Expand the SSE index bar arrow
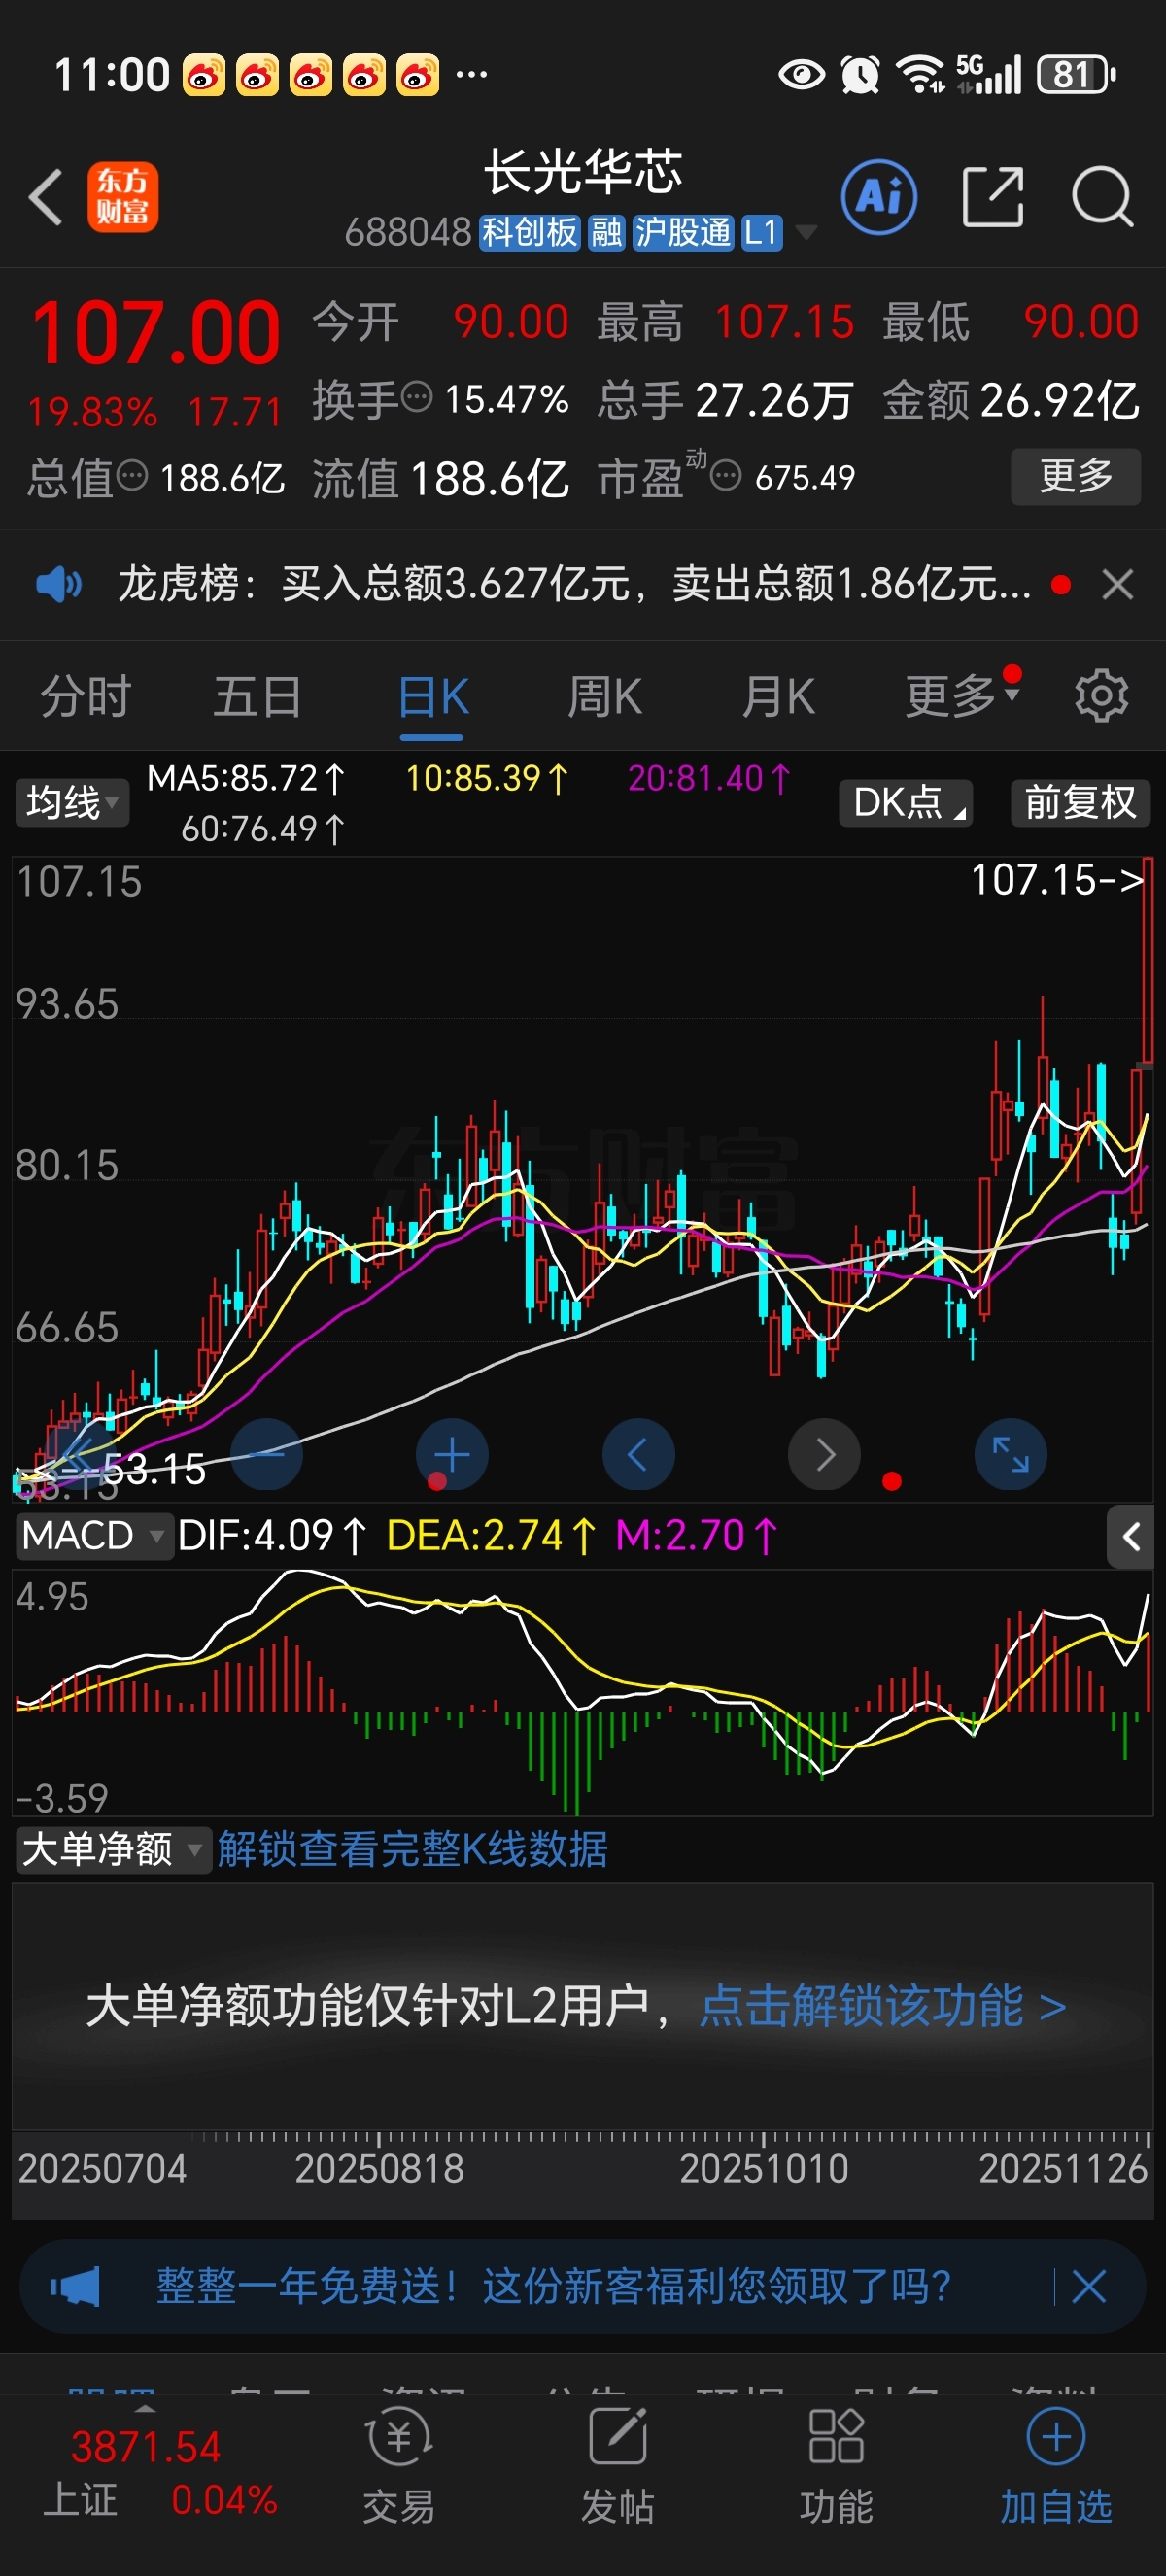 145,2408
